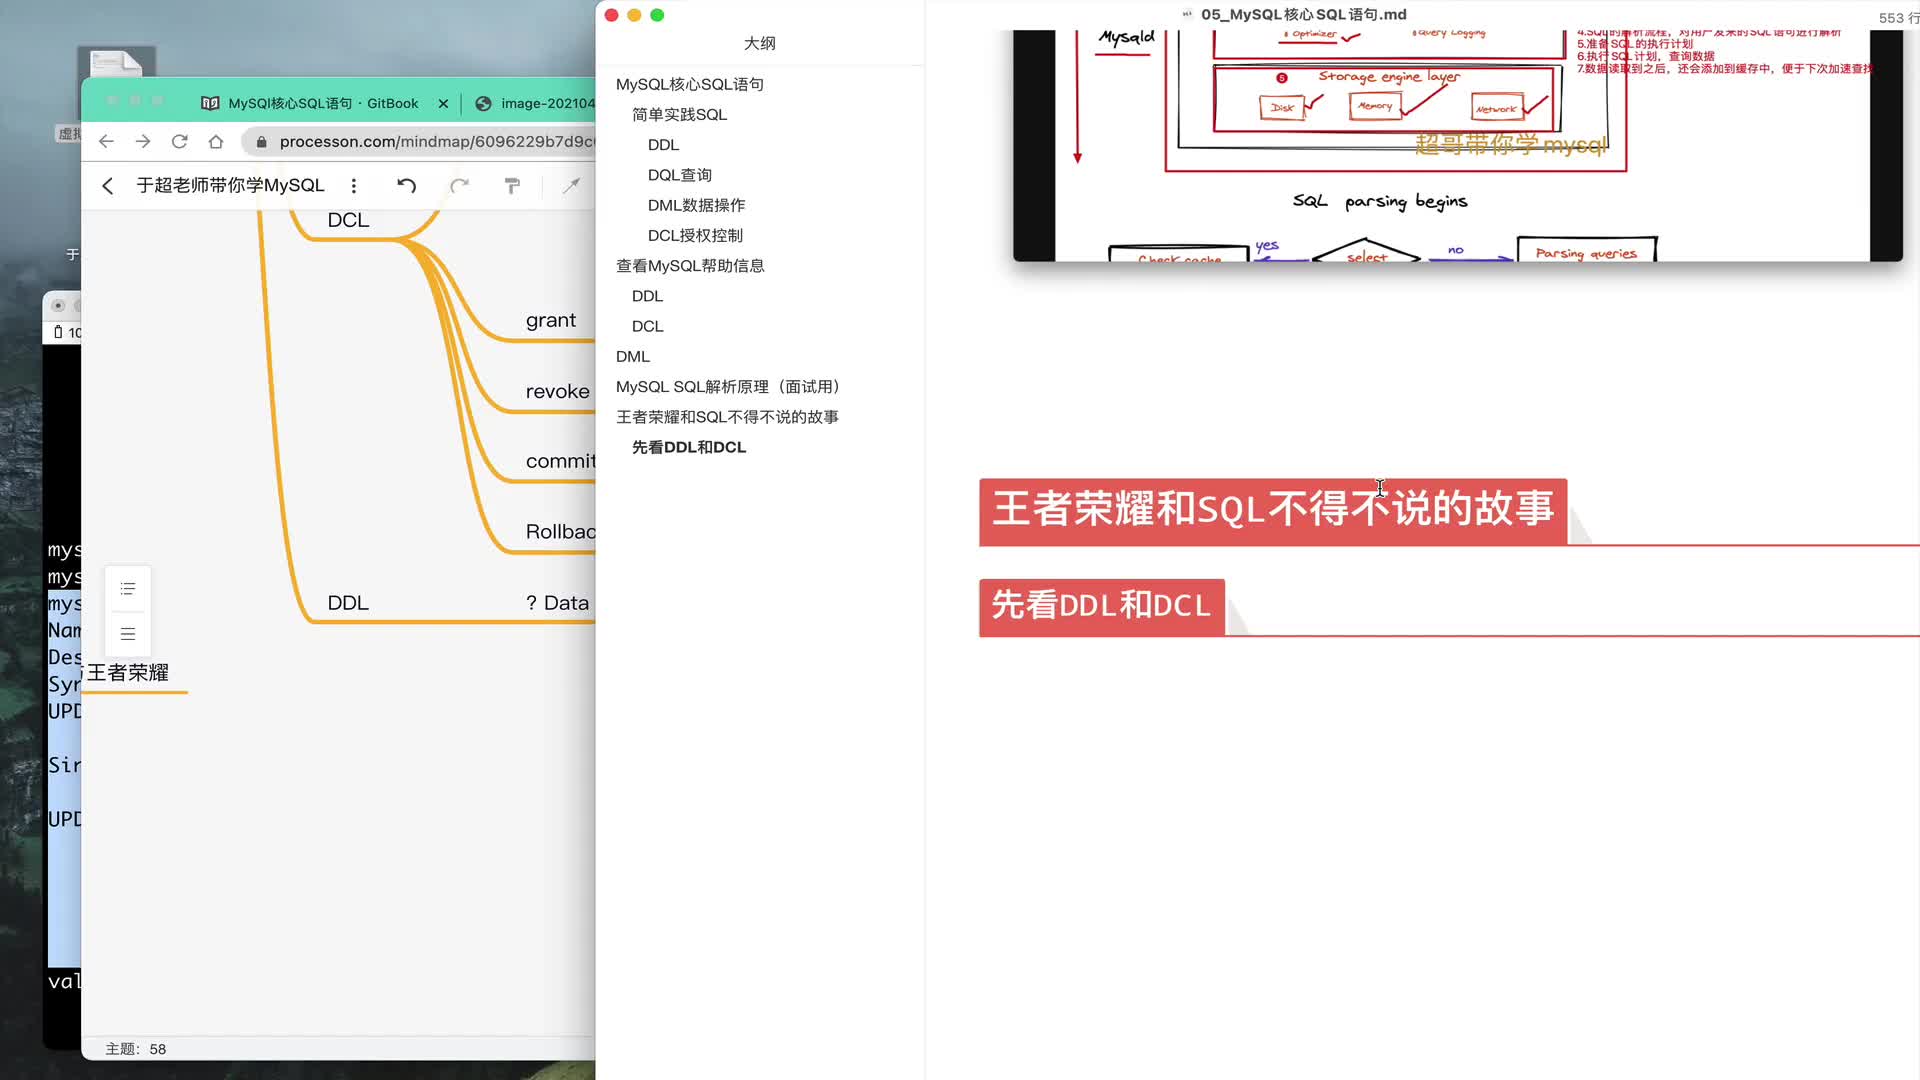Image resolution: width=1920 pixels, height=1080 pixels.
Task: Select the Rollback mindmap node
Action: pos(560,531)
